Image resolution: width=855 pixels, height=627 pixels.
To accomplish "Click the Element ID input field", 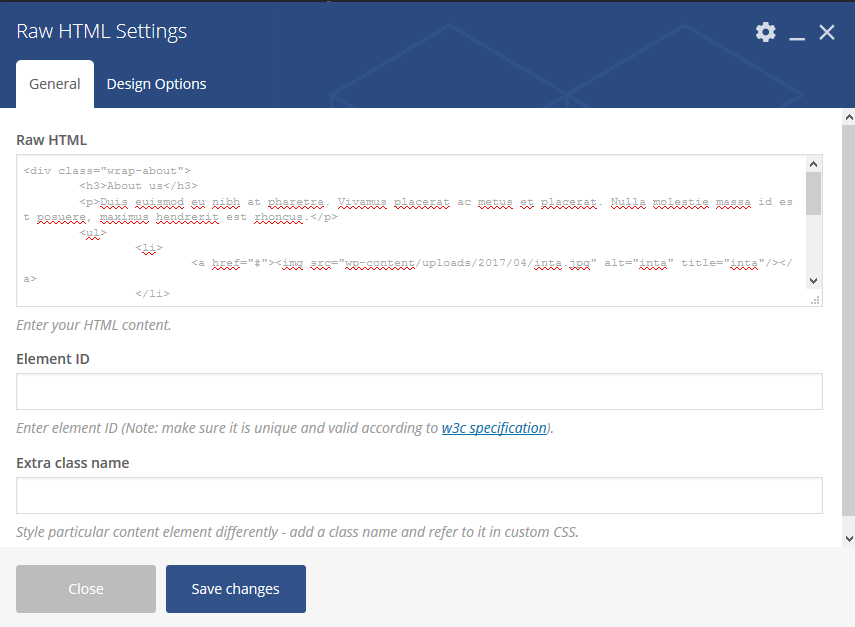I will point(419,391).
